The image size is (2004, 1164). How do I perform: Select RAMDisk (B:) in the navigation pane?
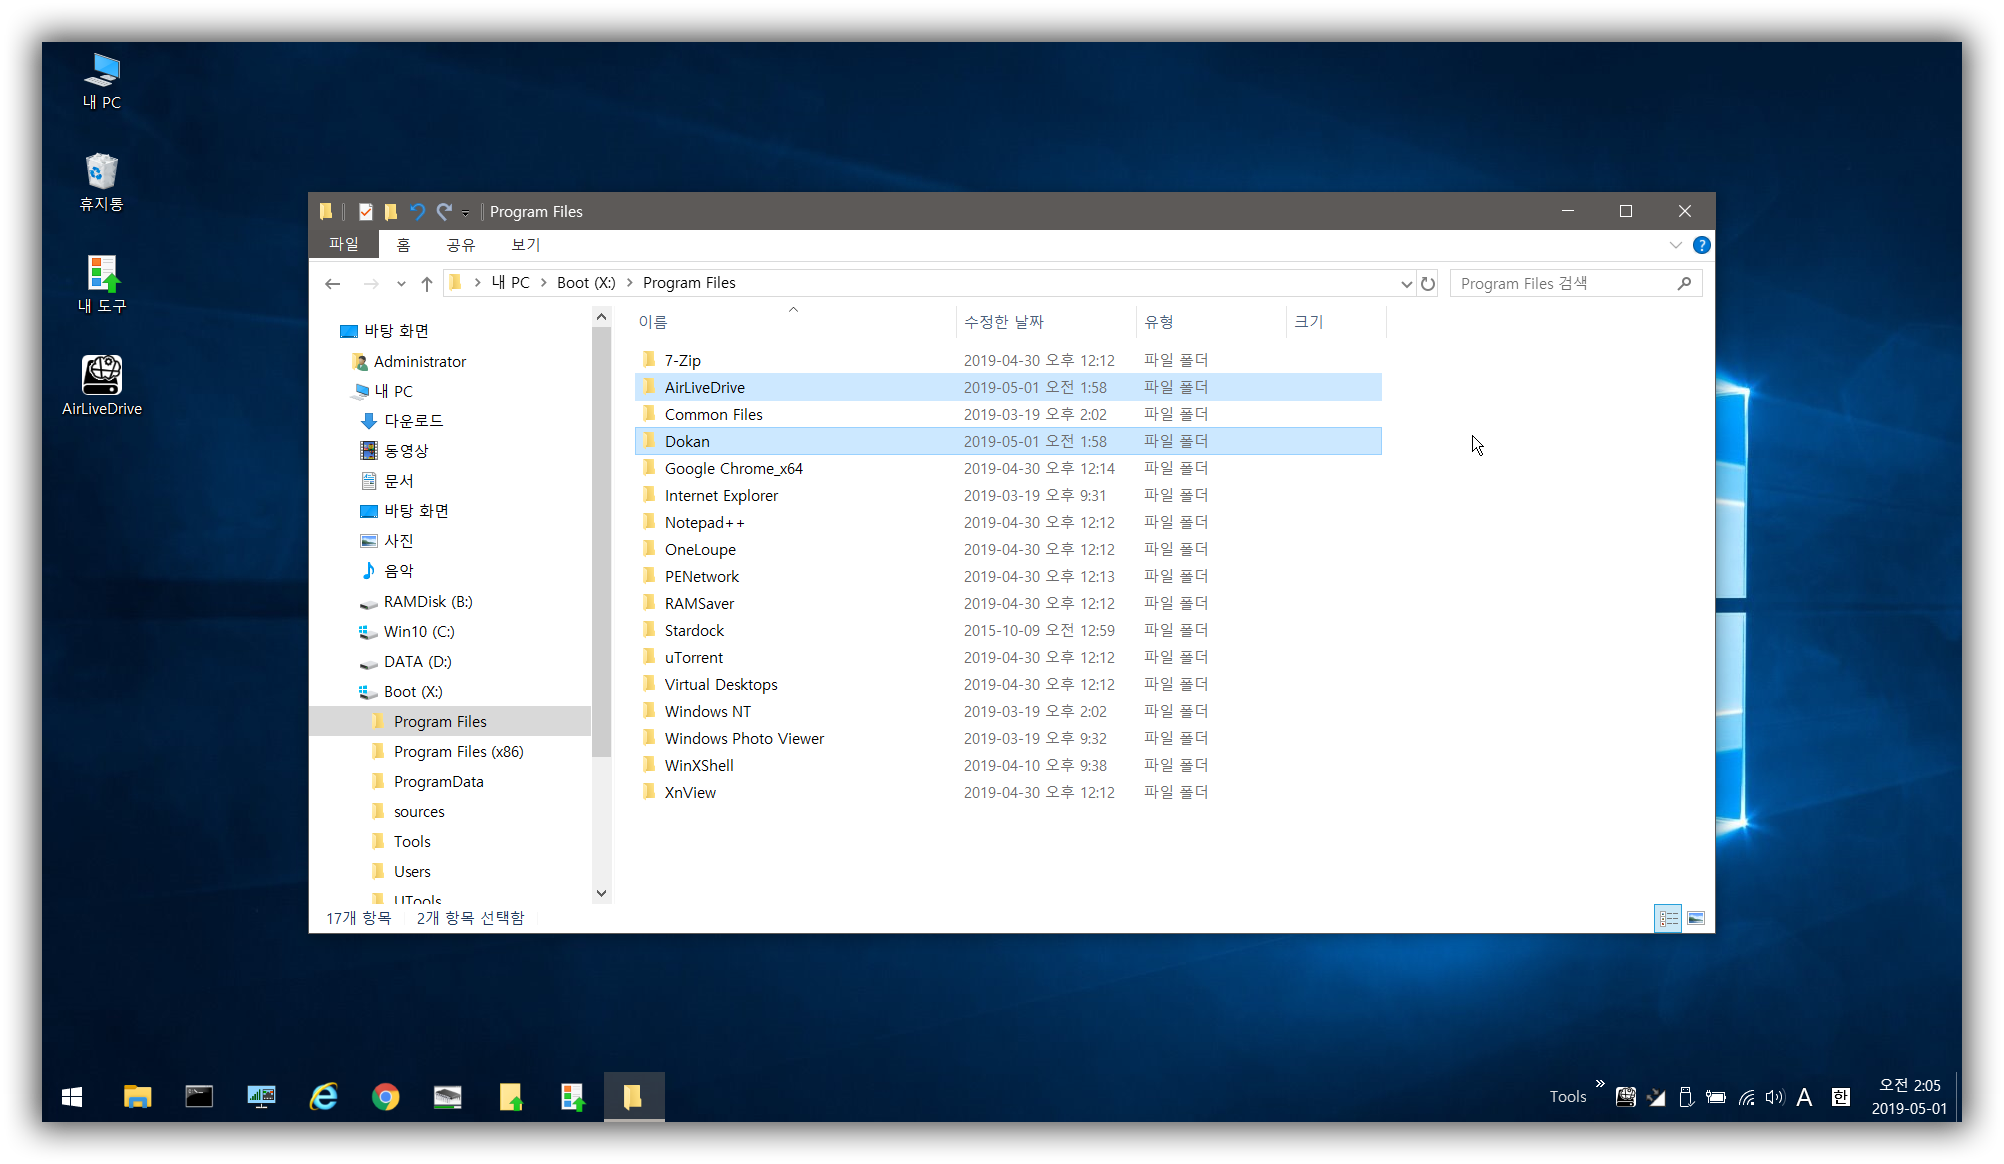pos(428,602)
